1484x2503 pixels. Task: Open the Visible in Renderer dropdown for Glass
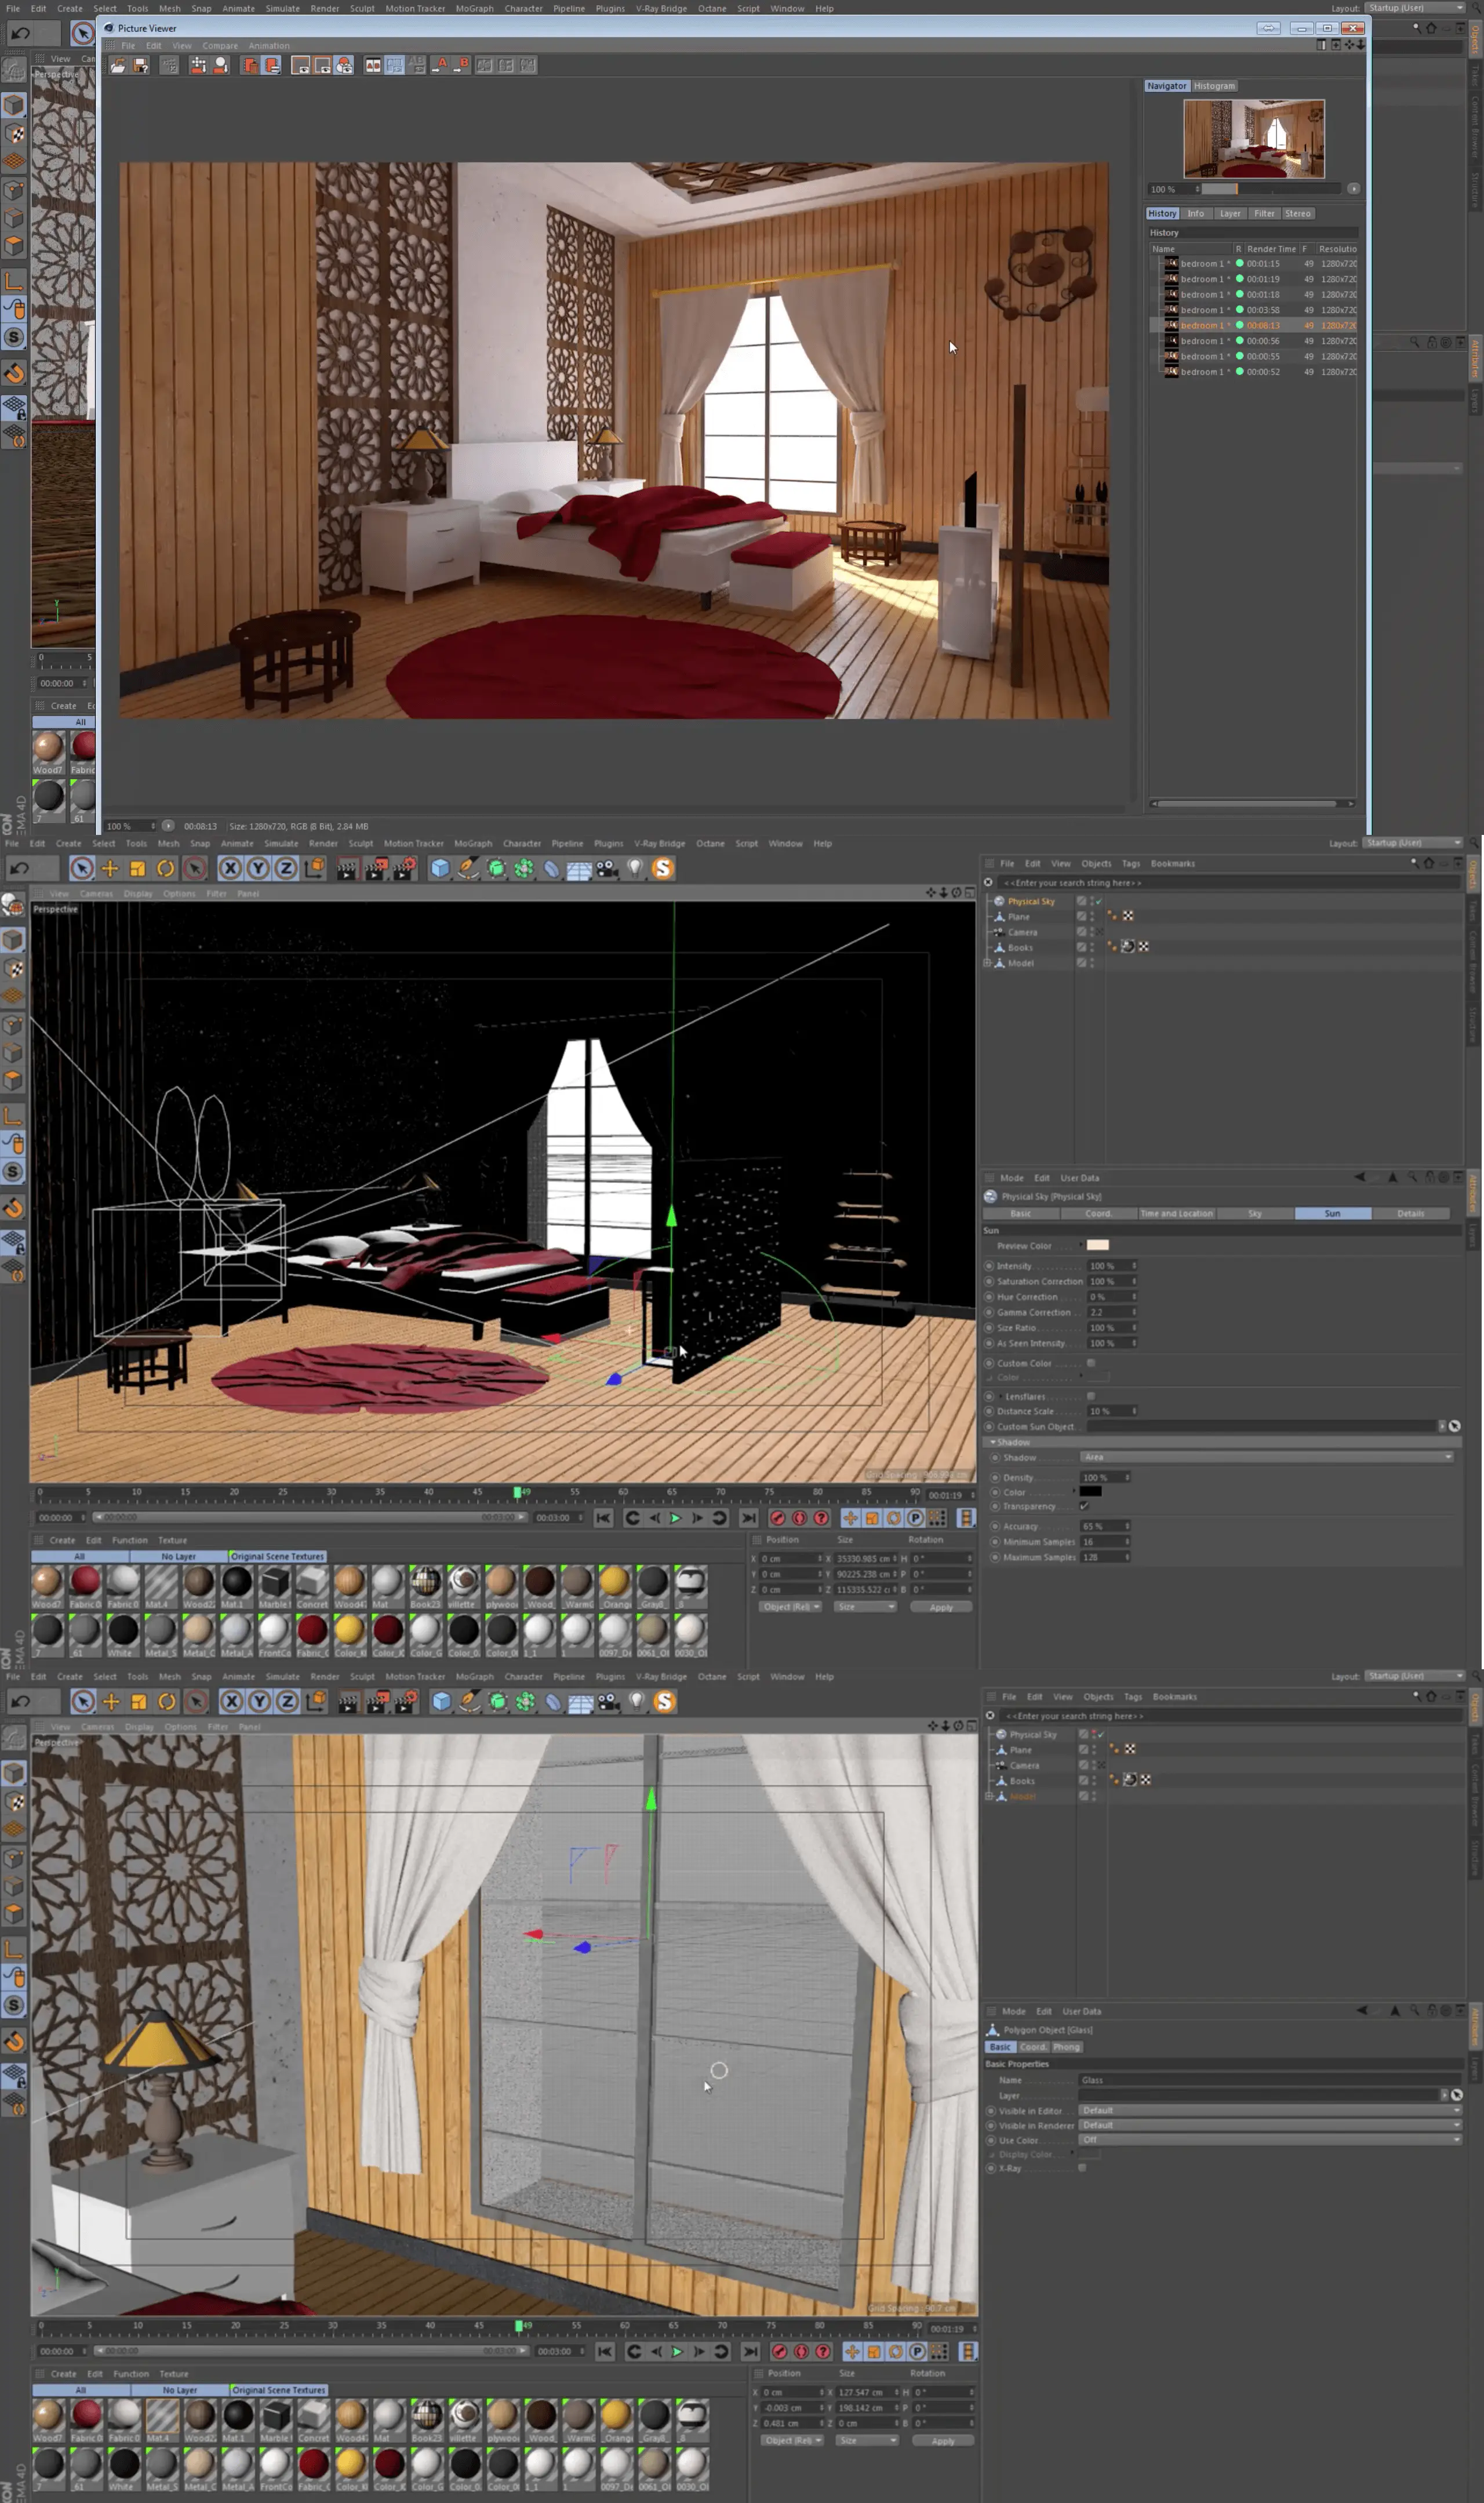[1270, 2125]
